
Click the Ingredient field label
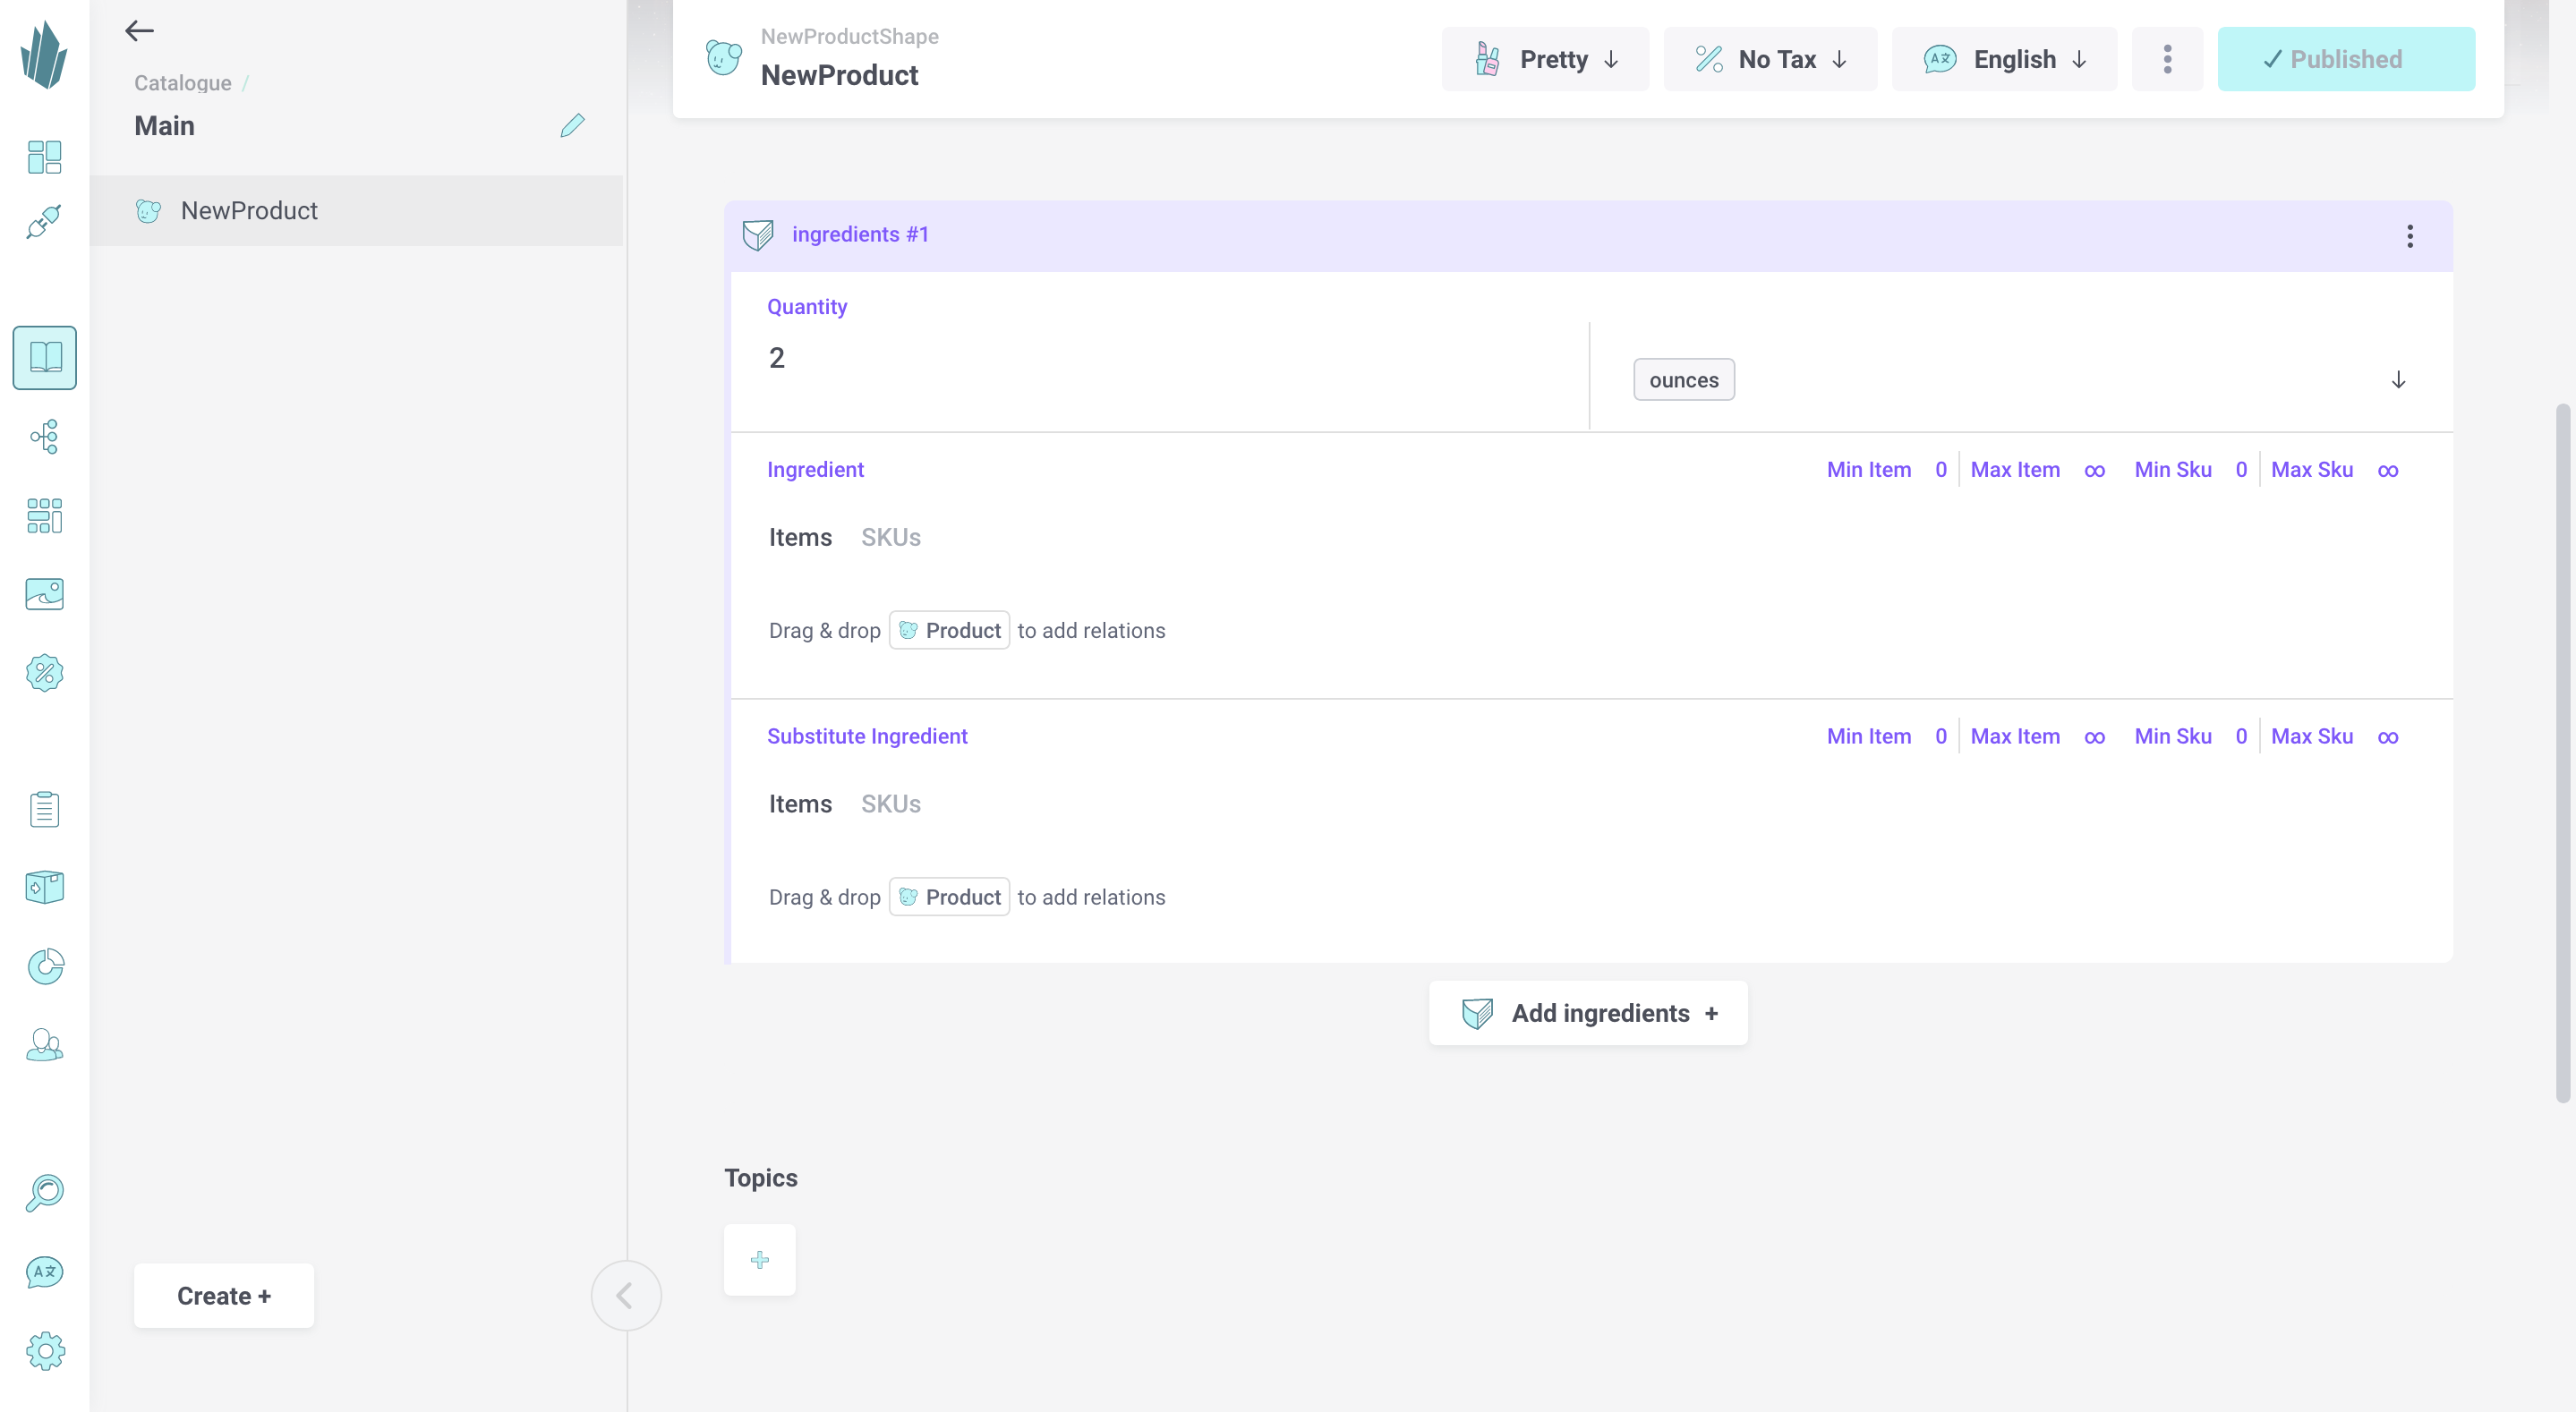point(815,470)
